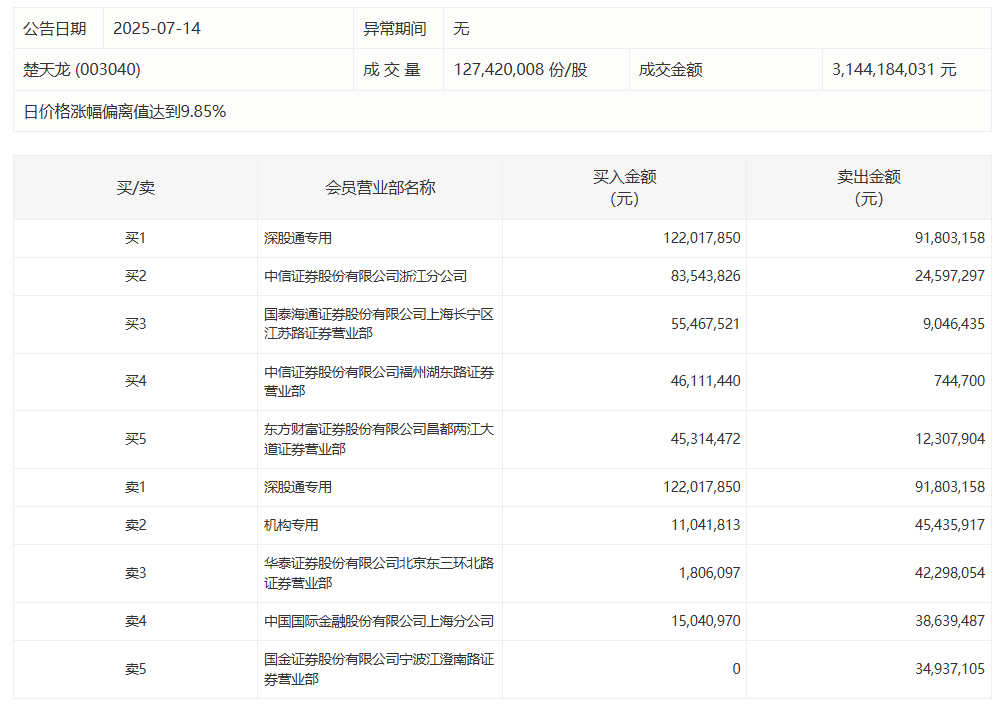This screenshot has height=711, width=1008.
Task: Click 中信证券股份有限公司浙江分公司
Action: (x=365, y=276)
